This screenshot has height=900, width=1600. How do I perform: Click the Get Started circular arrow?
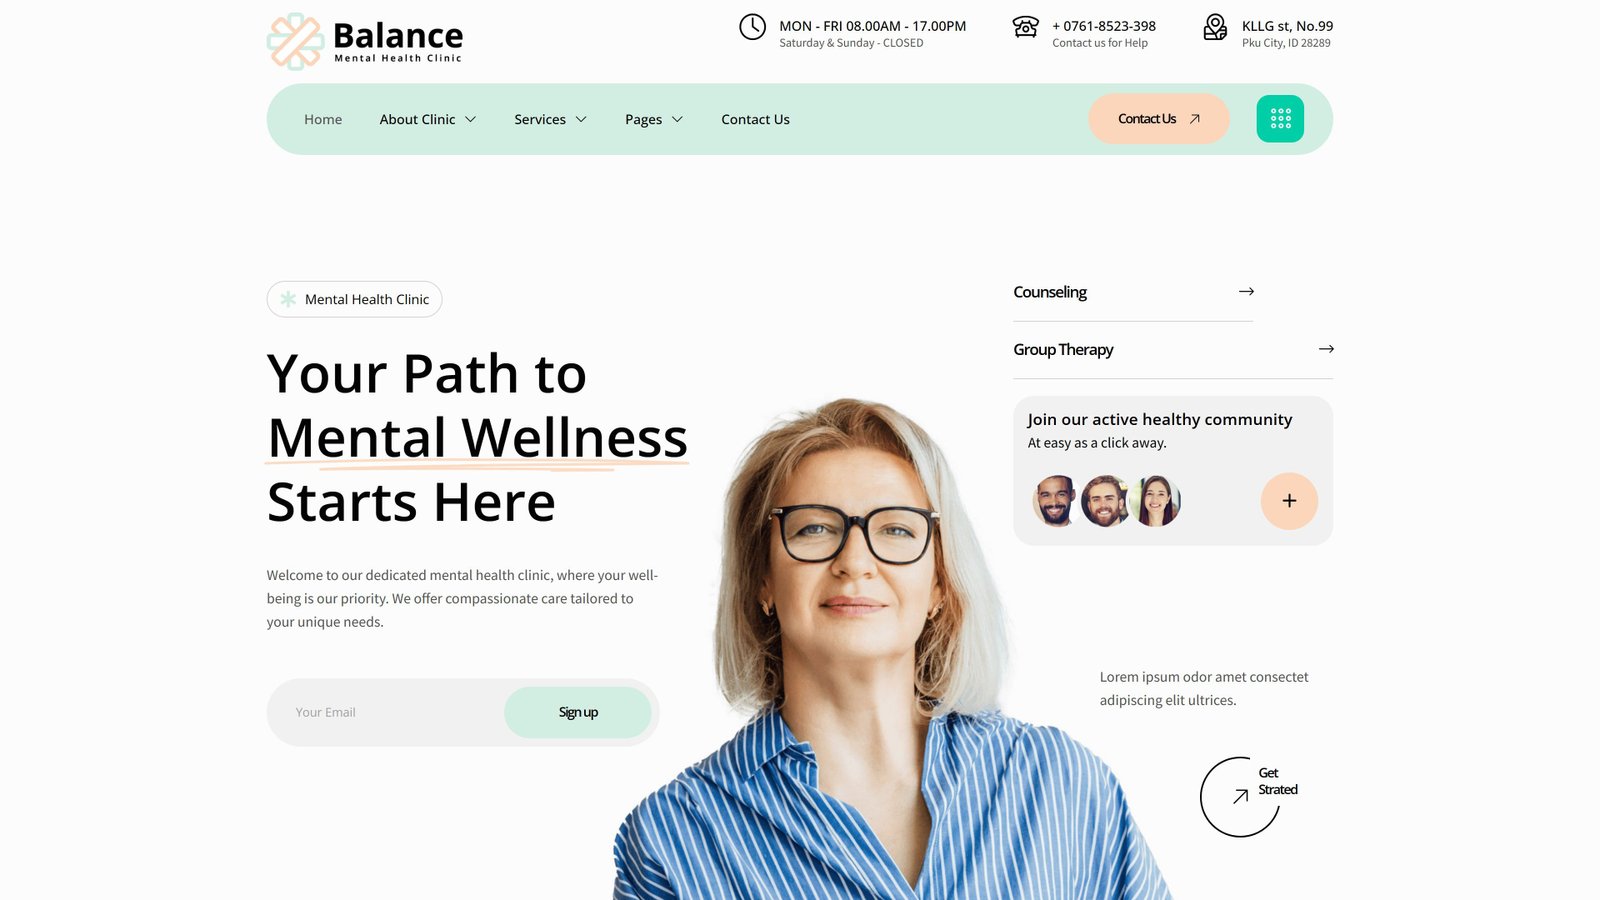[x=1240, y=797]
